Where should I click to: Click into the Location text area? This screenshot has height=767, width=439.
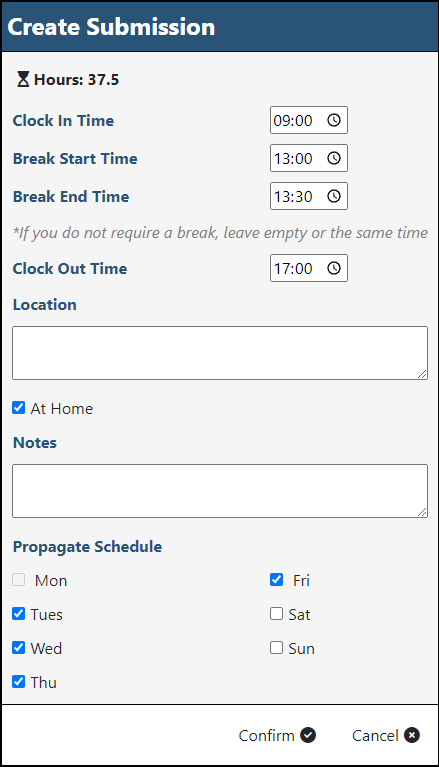(x=220, y=353)
